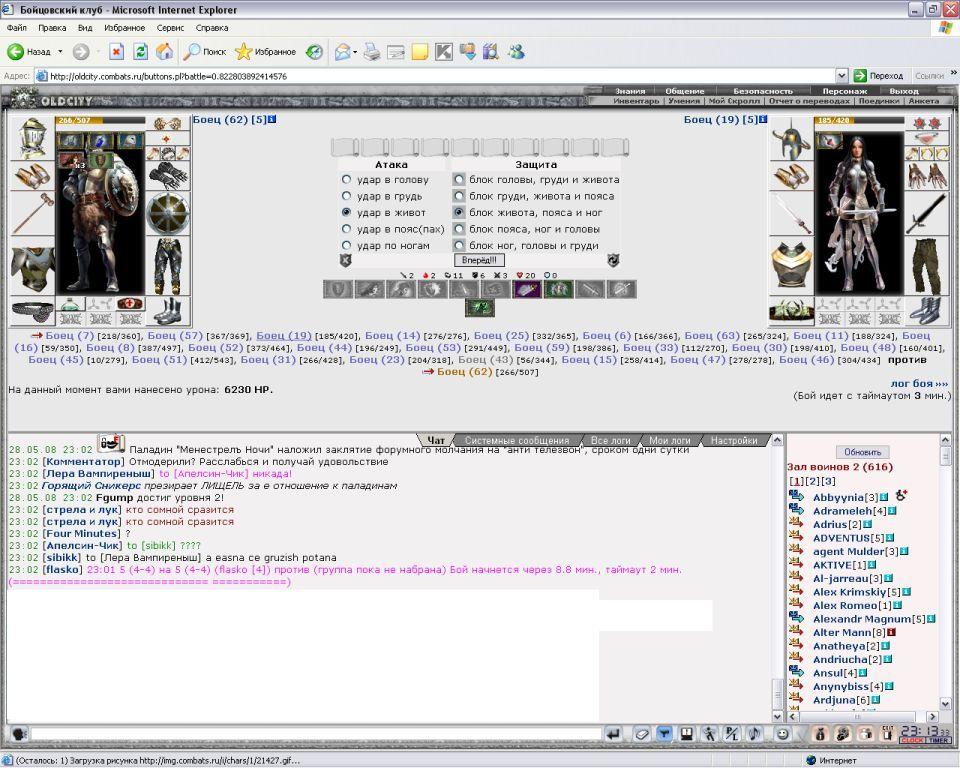Switch to Мои логи tab
This screenshot has height=768, width=960.
[669, 440]
